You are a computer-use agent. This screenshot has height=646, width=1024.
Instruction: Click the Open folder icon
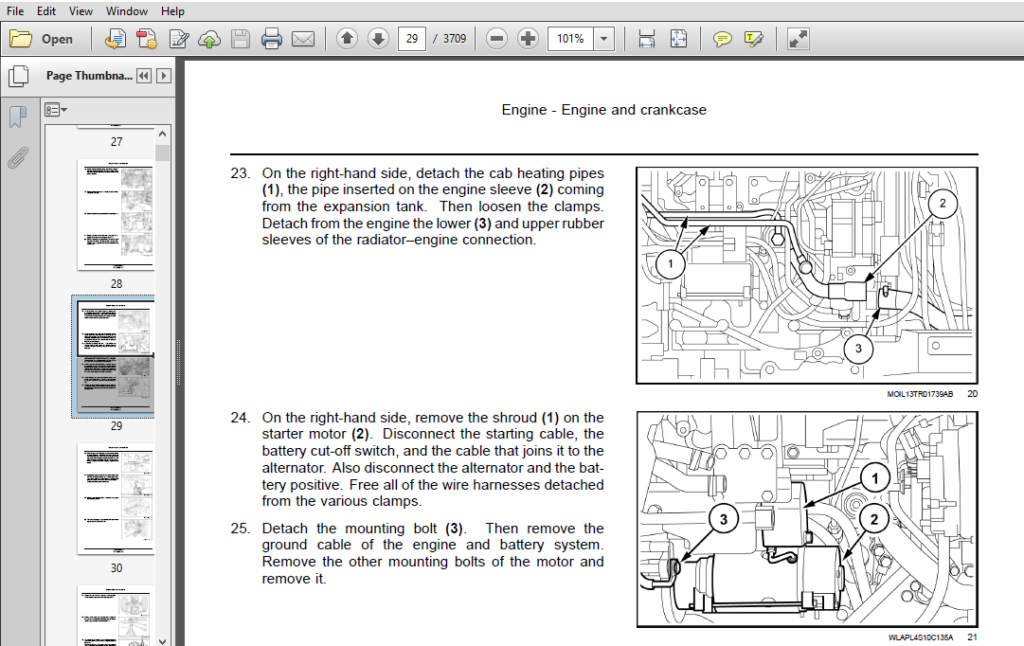pos(21,39)
